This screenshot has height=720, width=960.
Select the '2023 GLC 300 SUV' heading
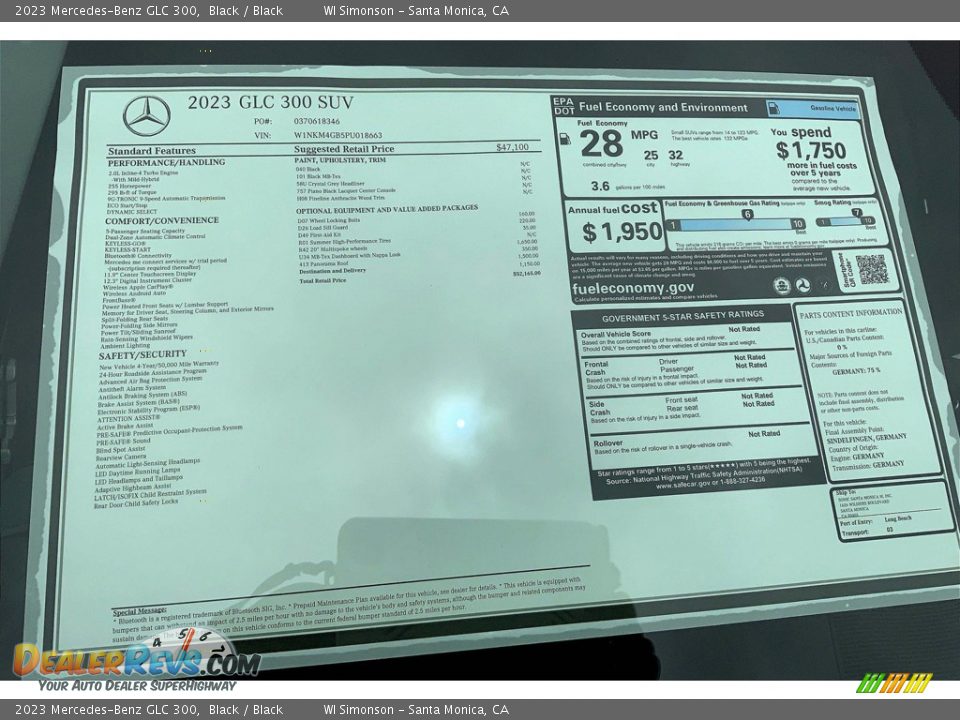[x=270, y=102]
